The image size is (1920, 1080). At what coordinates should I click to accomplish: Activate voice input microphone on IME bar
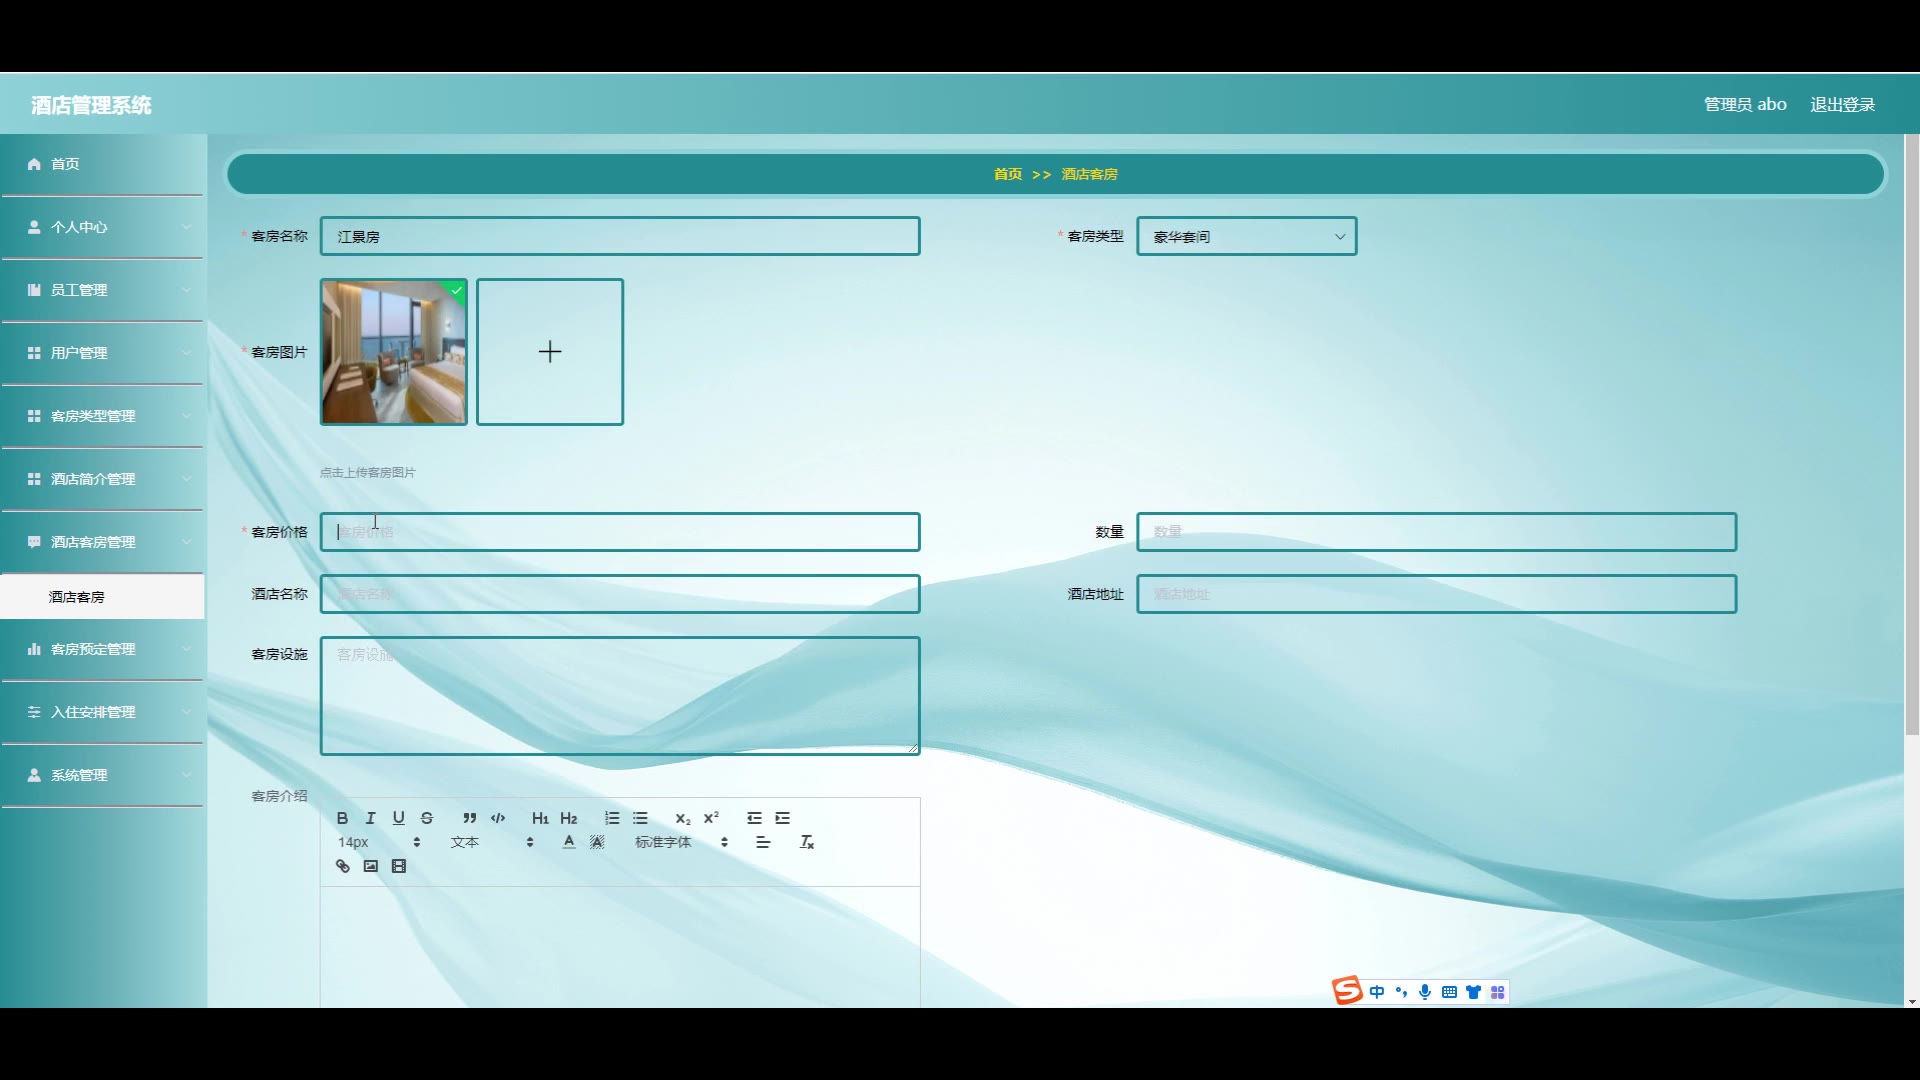click(1425, 992)
